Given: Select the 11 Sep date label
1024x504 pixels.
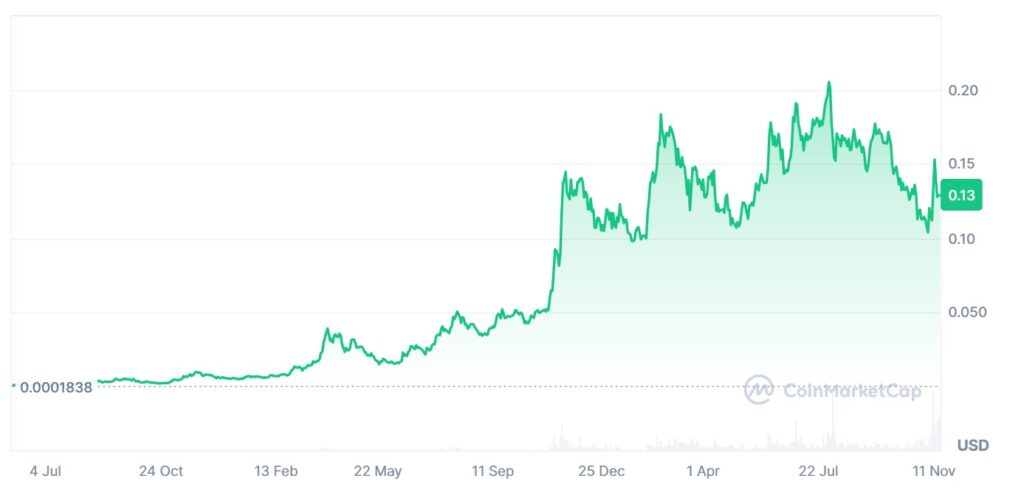Looking at the screenshot, I should (493, 470).
